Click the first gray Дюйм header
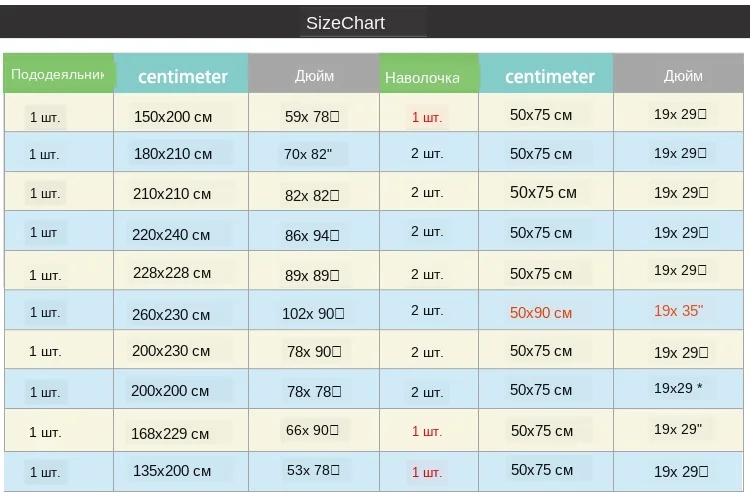The width and height of the screenshot is (750, 502). [314, 73]
